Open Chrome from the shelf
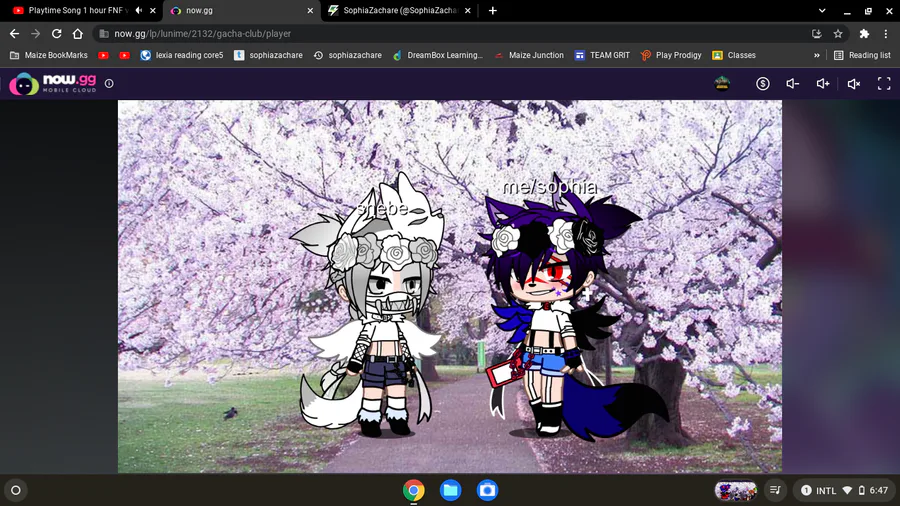 point(413,490)
